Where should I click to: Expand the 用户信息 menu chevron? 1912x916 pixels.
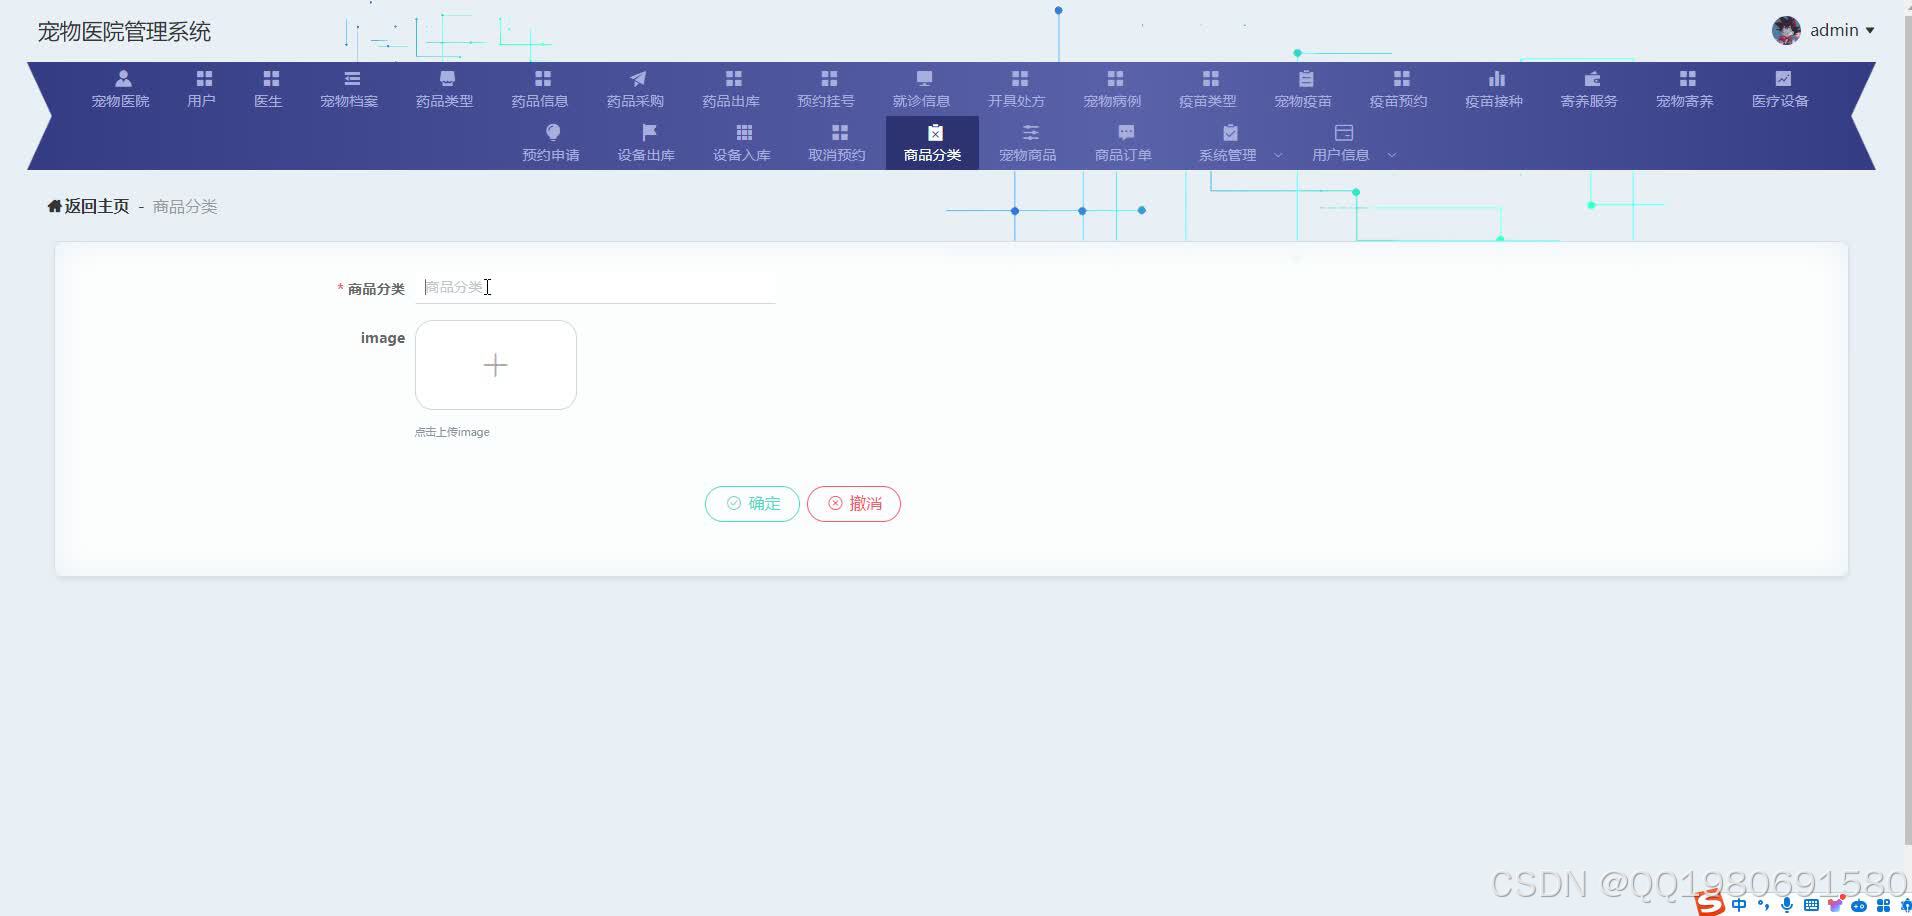[1391, 155]
